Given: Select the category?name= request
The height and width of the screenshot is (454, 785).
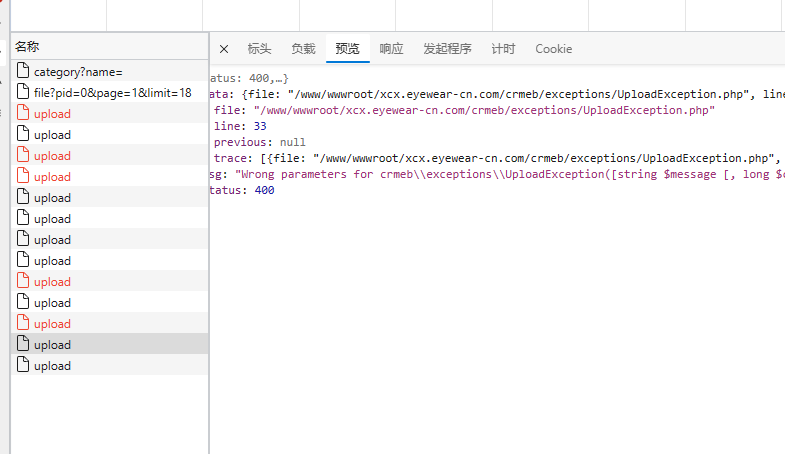Looking at the screenshot, I should (109, 72).
